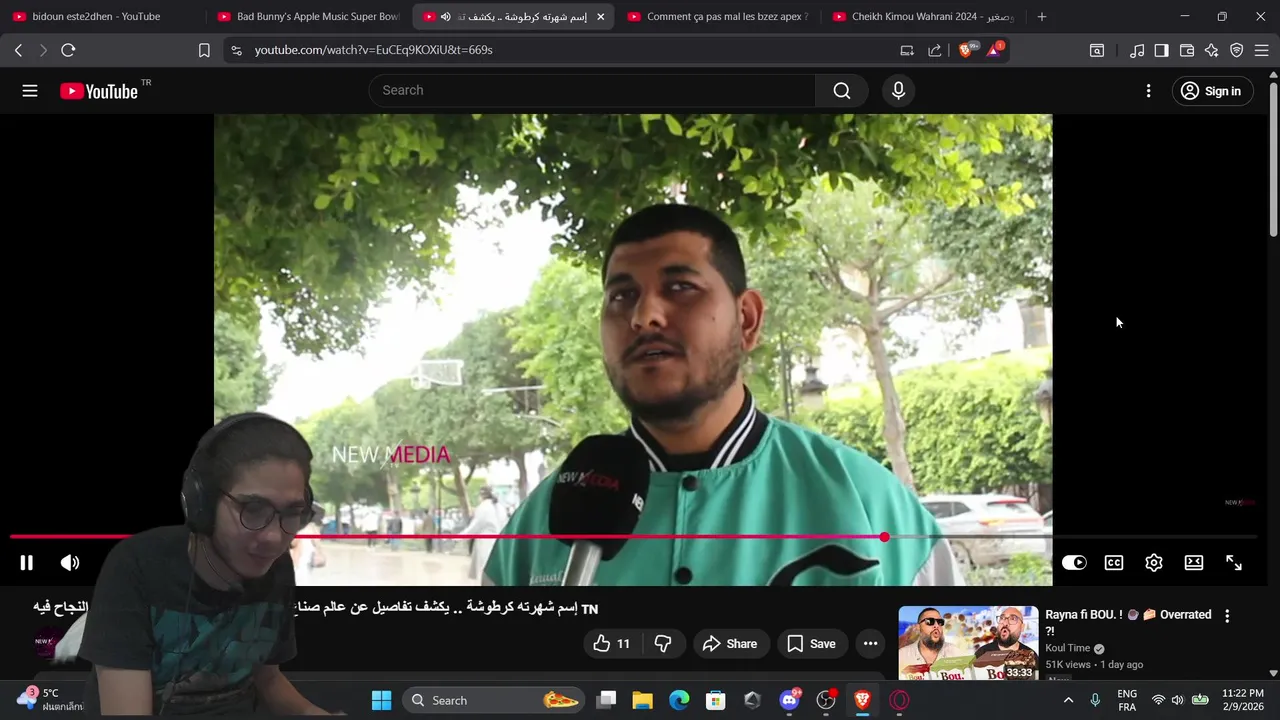This screenshot has height=720, width=1280.
Task: Close the currently active YouTube tab
Action: point(600,17)
